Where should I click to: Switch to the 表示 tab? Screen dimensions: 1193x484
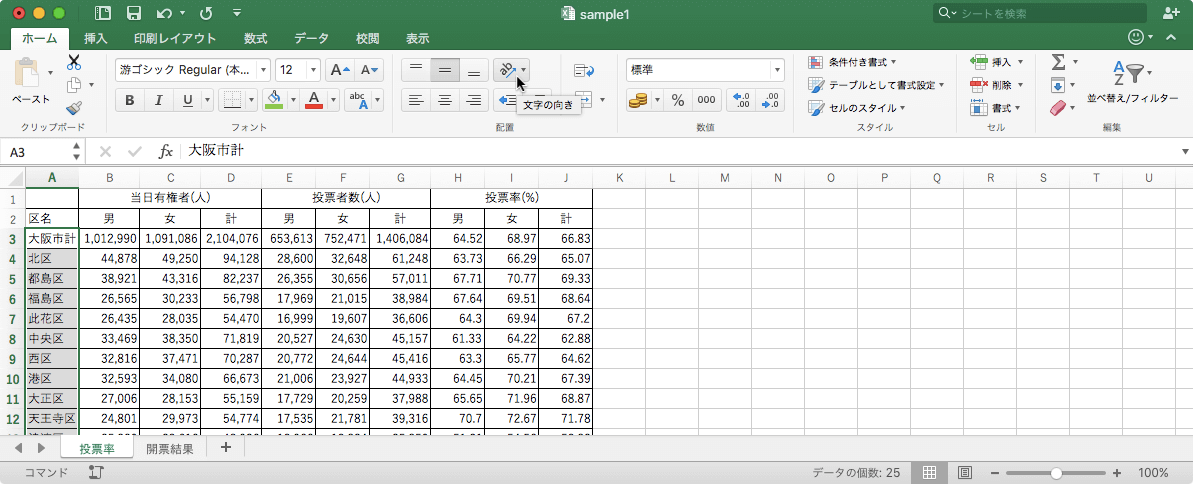tap(417, 39)
